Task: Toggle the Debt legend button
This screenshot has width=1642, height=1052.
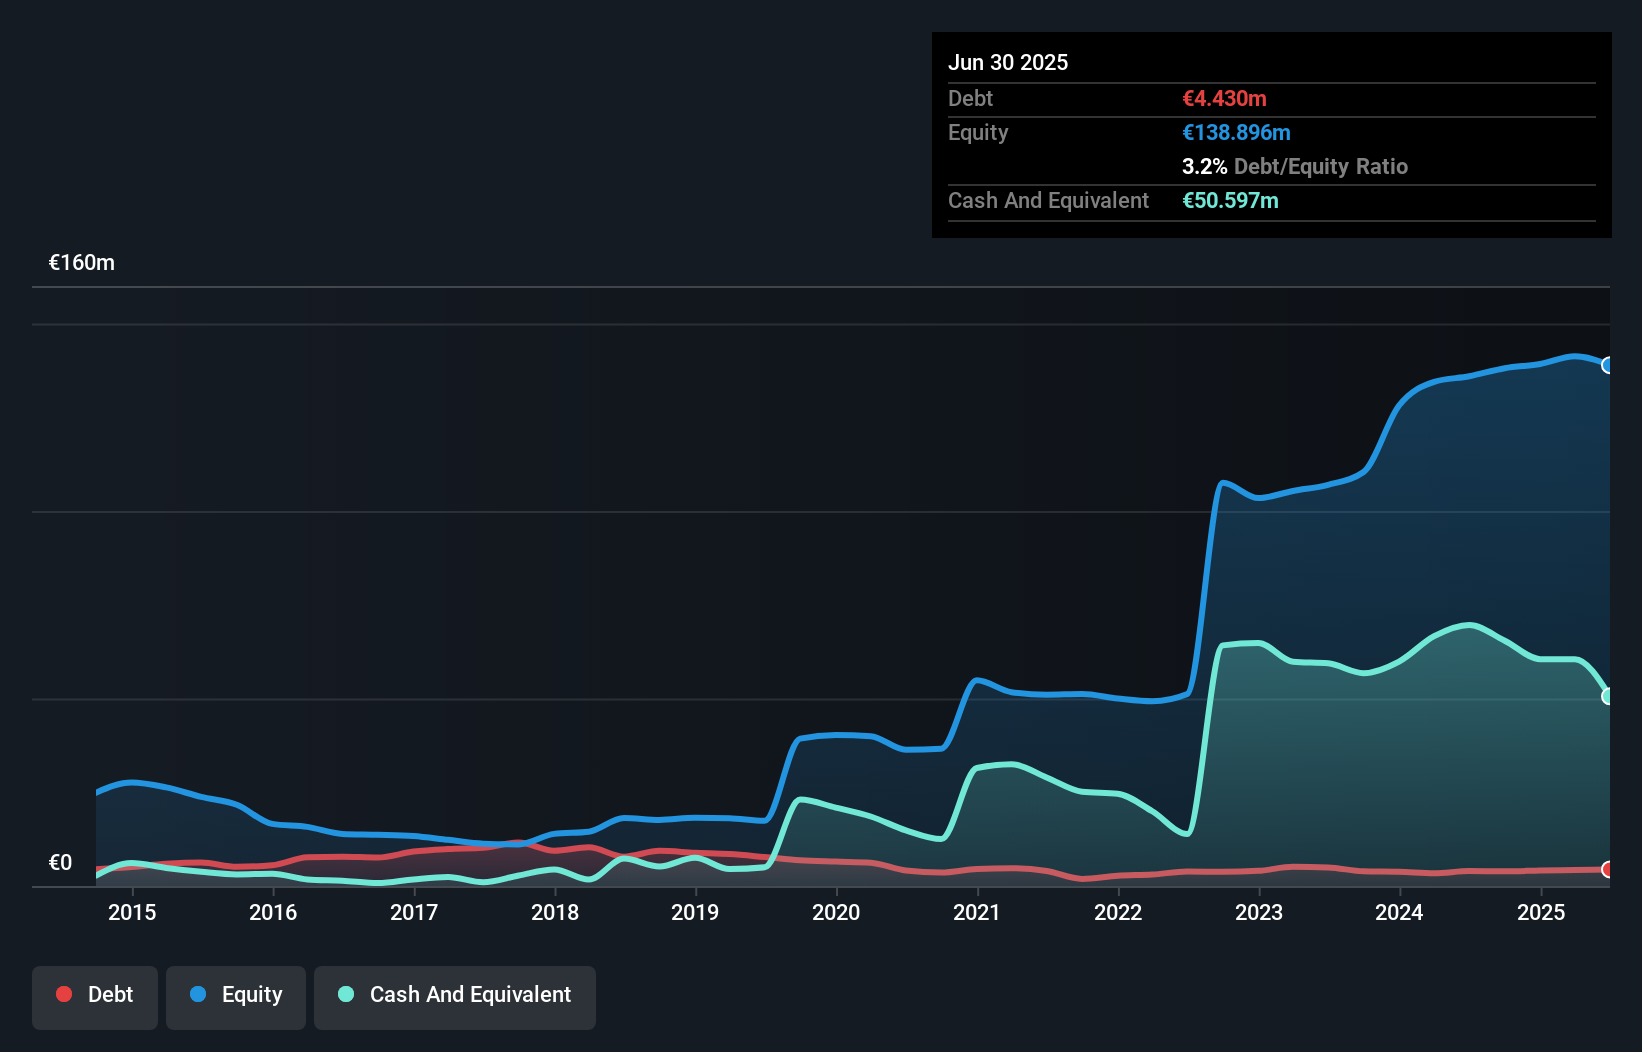Action: [94, 997]
